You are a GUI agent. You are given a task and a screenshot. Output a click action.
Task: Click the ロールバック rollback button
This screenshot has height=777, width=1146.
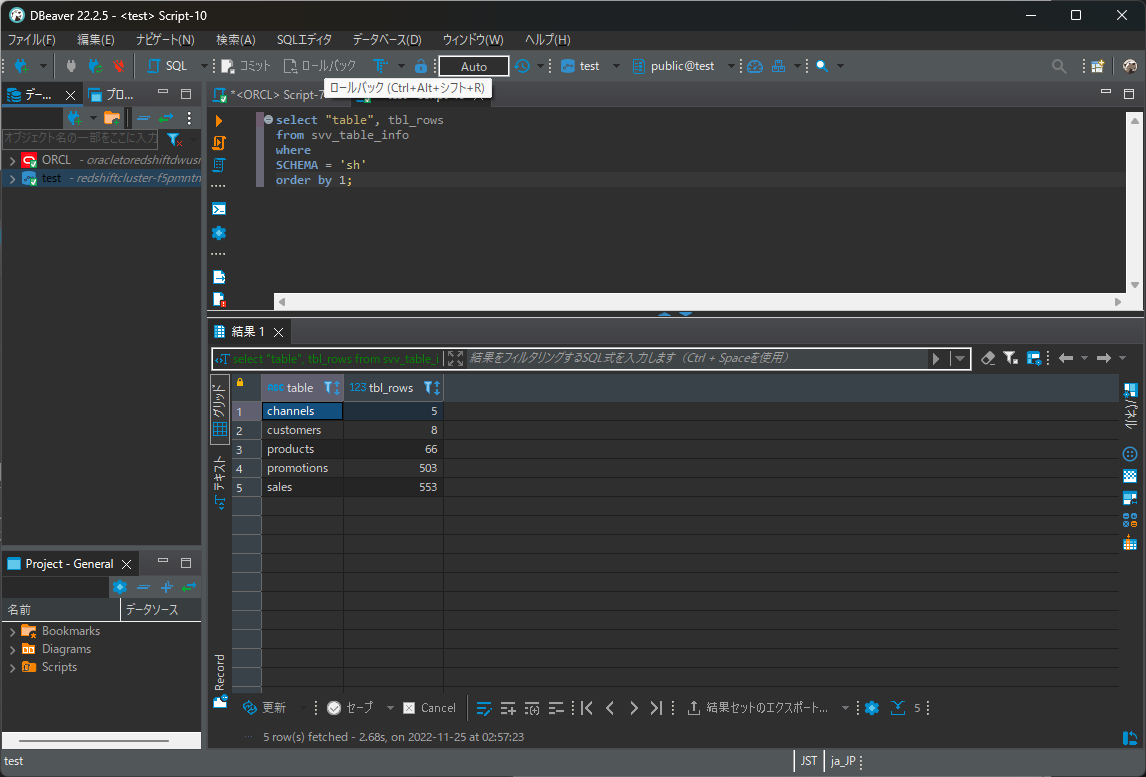tap(319, 66)
